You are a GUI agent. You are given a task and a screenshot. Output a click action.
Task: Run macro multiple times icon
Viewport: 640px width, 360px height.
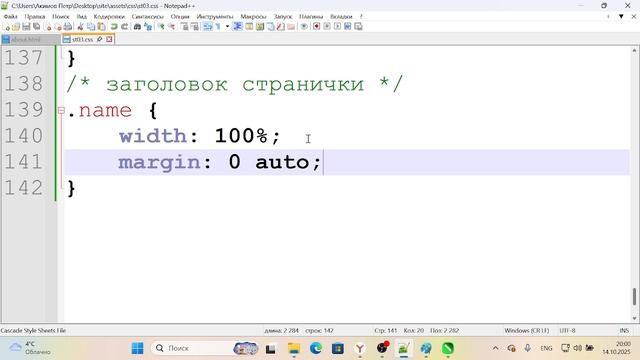(348, 27)
